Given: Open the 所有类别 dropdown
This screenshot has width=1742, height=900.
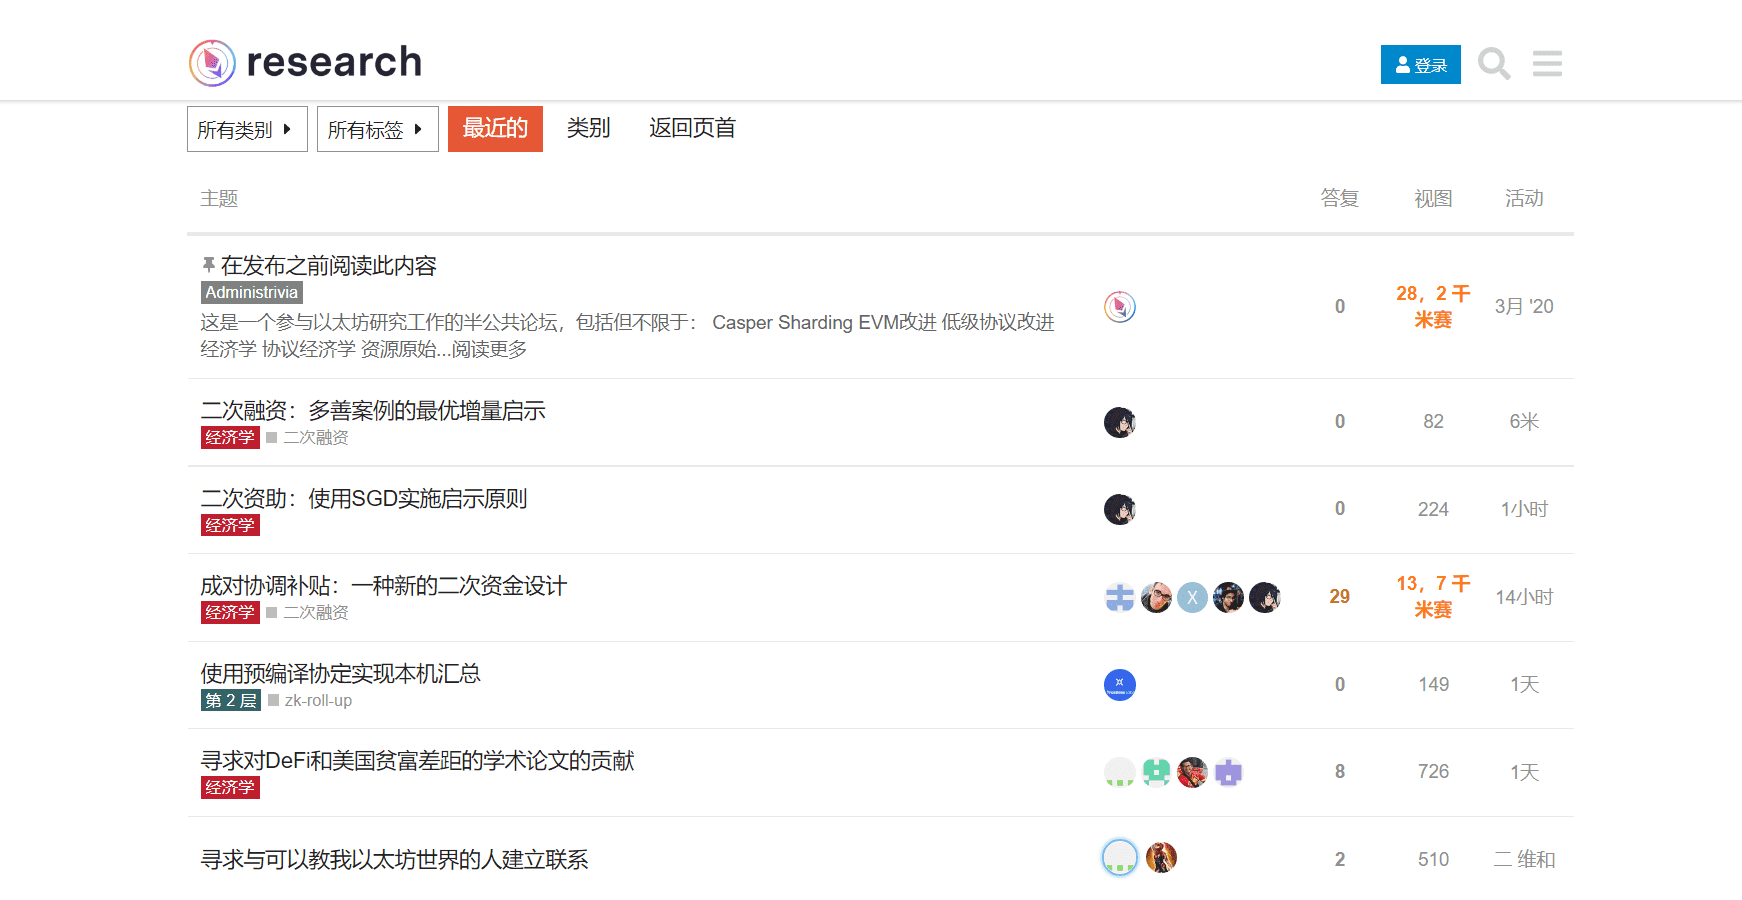Looking at the screenshot, I should pyautogui.click(x=246, y=128).
